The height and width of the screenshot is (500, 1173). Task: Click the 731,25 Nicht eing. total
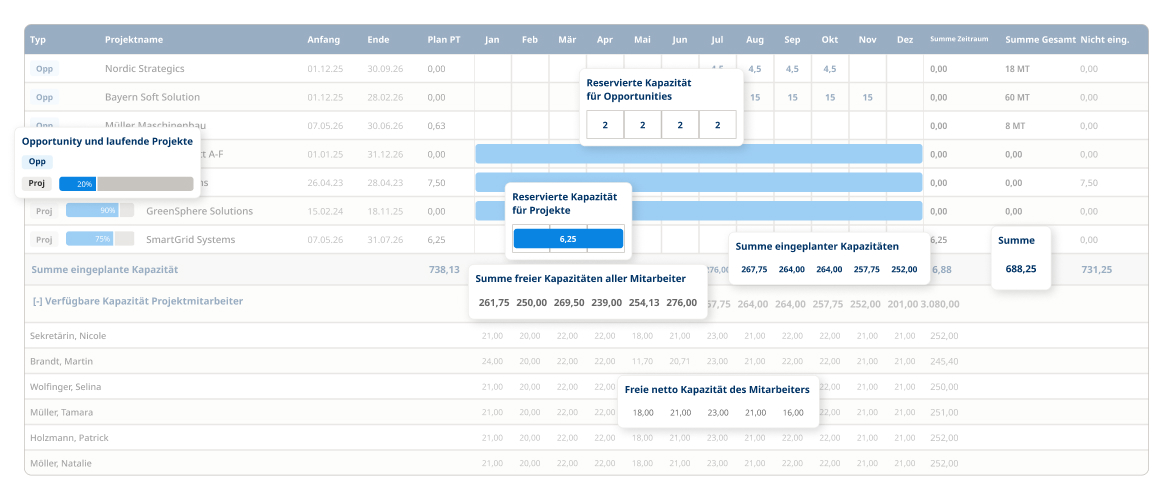tap(1097, 269)
